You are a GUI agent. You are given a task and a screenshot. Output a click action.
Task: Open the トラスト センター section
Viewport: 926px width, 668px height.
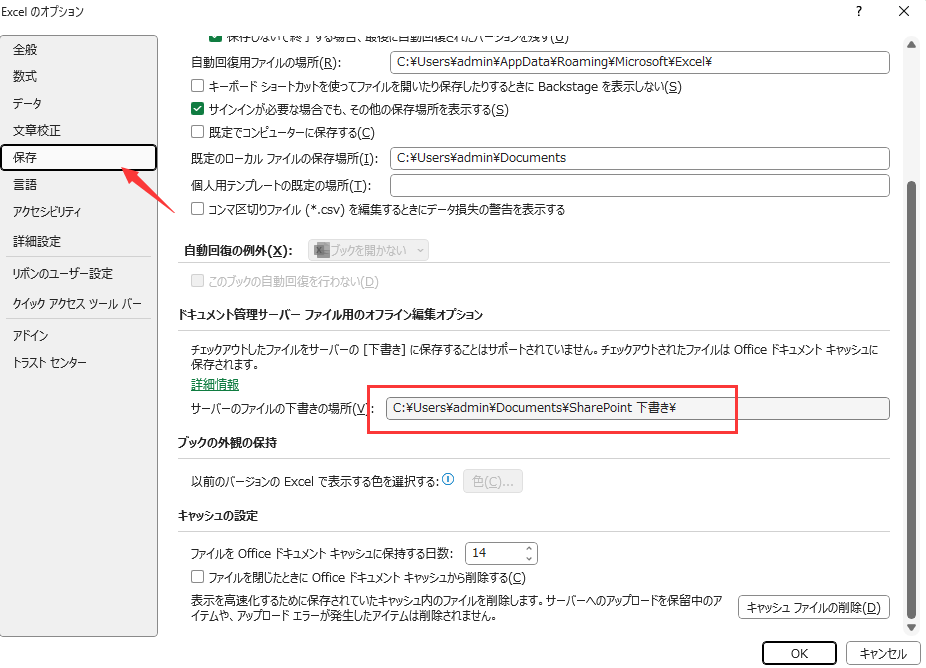click(47, 362)
